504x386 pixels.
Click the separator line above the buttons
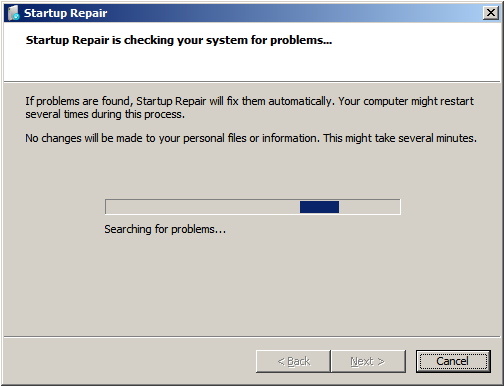click(252, 337)
